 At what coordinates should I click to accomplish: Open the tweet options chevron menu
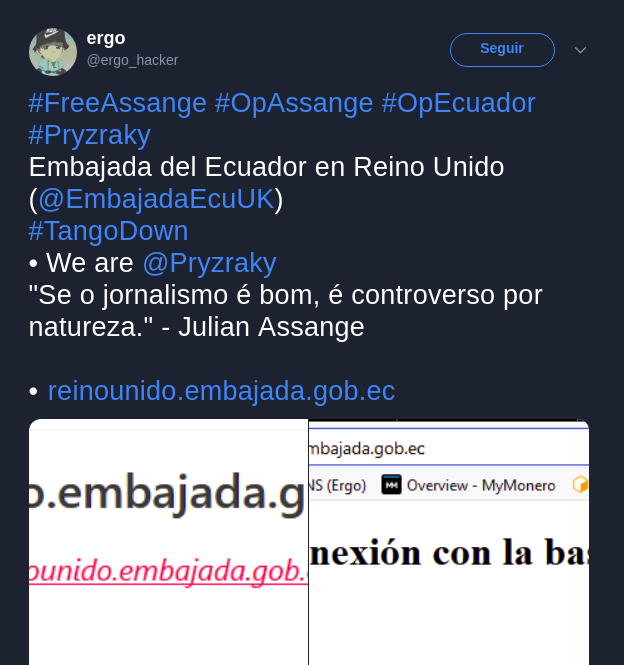tap(580, 50)
